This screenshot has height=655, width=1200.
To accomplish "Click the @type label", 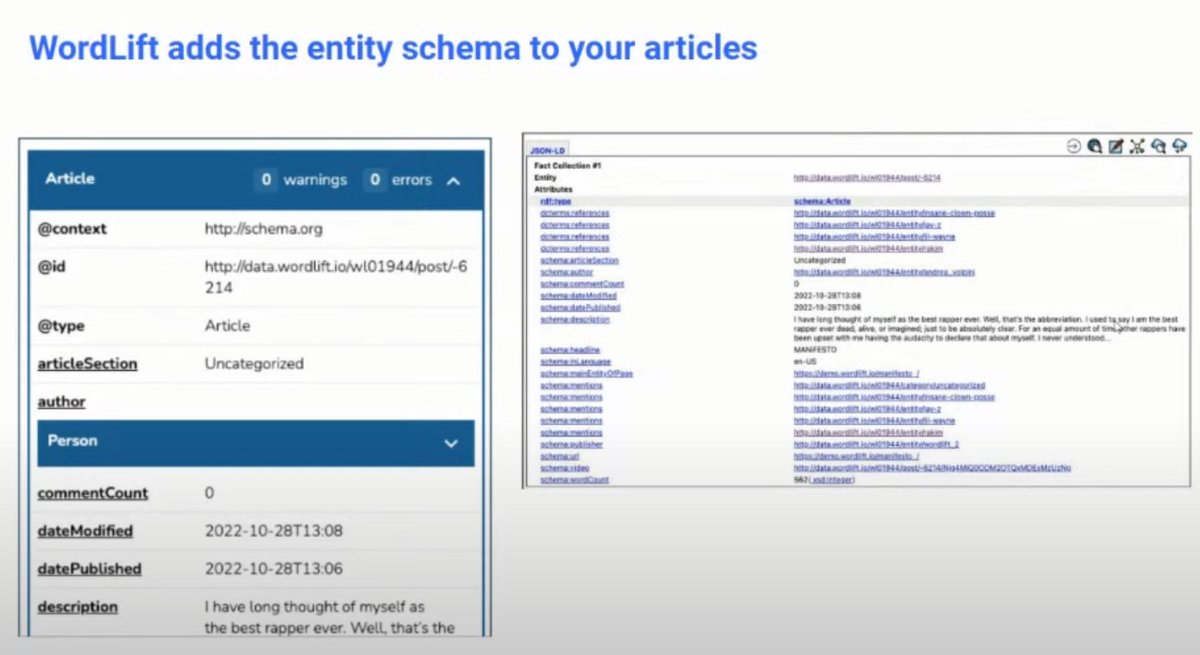I will (59, 326).
